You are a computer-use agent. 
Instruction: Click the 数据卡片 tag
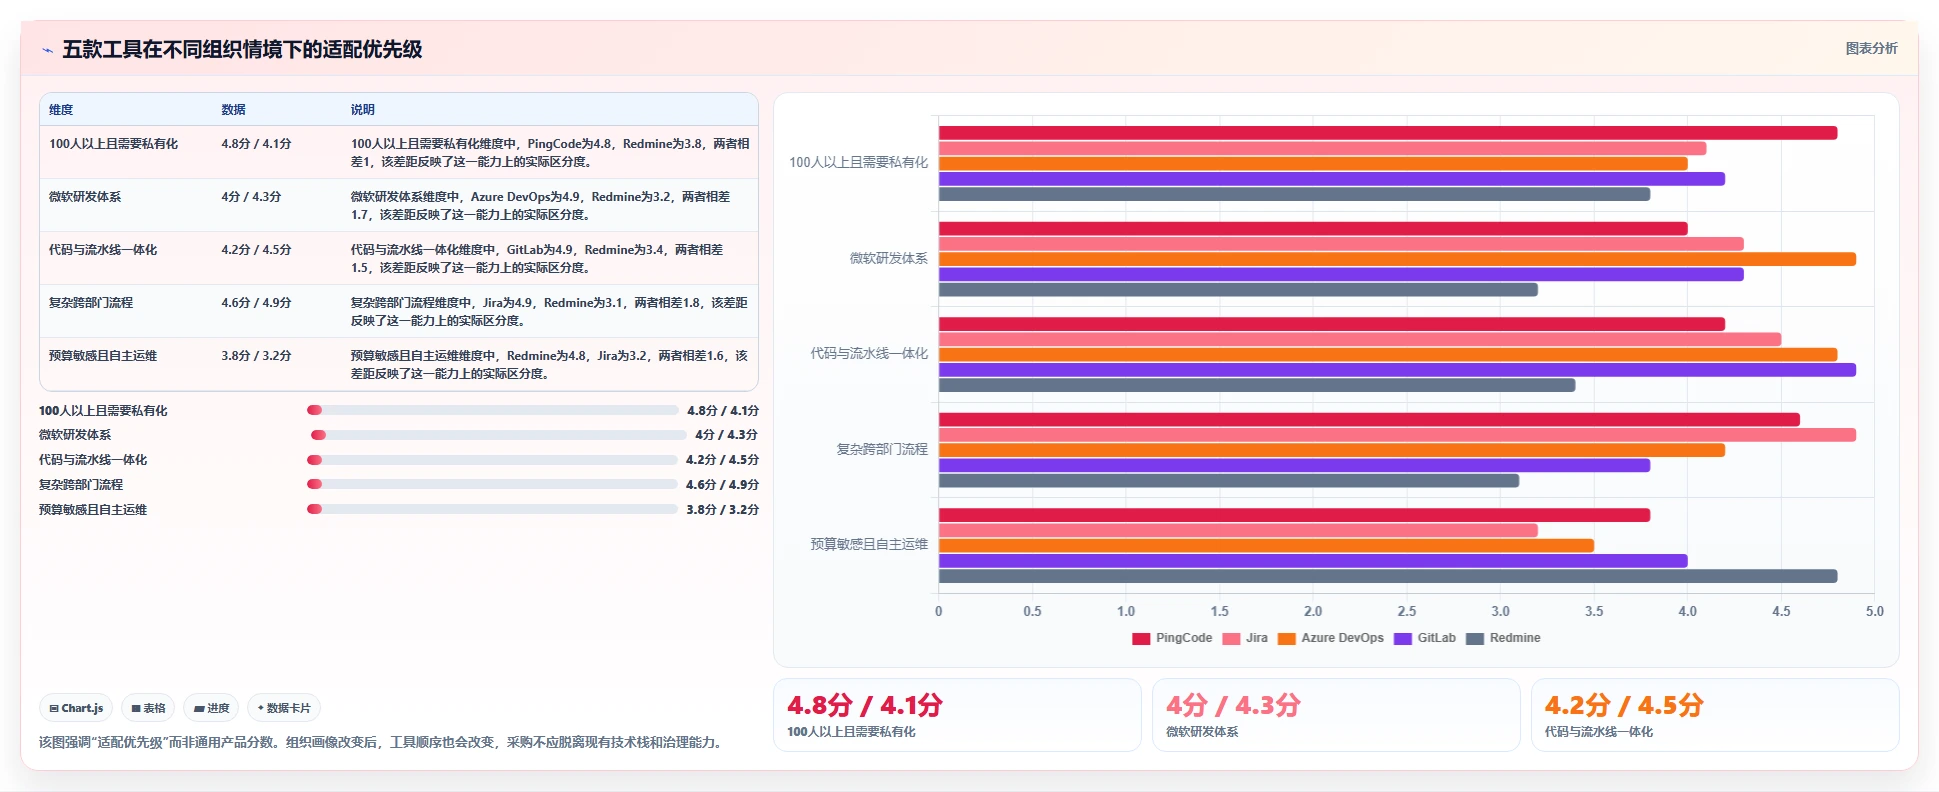tap(284, 708)
